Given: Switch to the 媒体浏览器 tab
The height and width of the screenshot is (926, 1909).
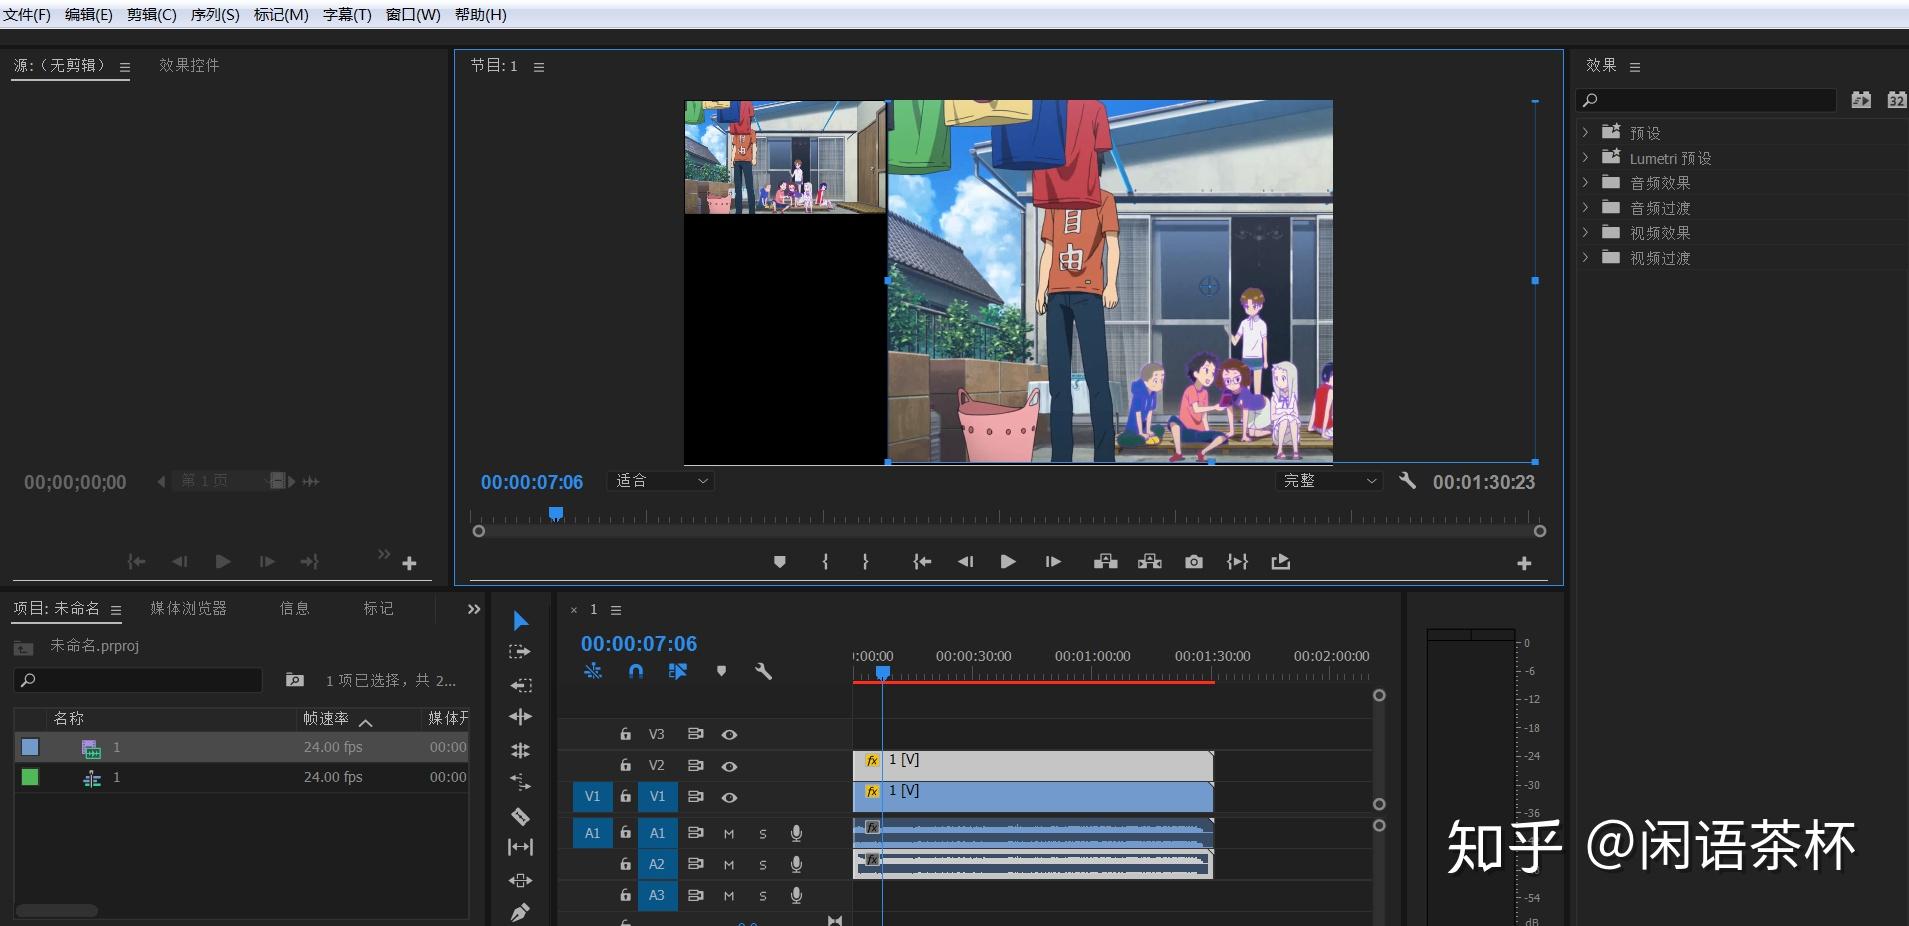Looking at the screenshot, I should (x=188, y=608).
